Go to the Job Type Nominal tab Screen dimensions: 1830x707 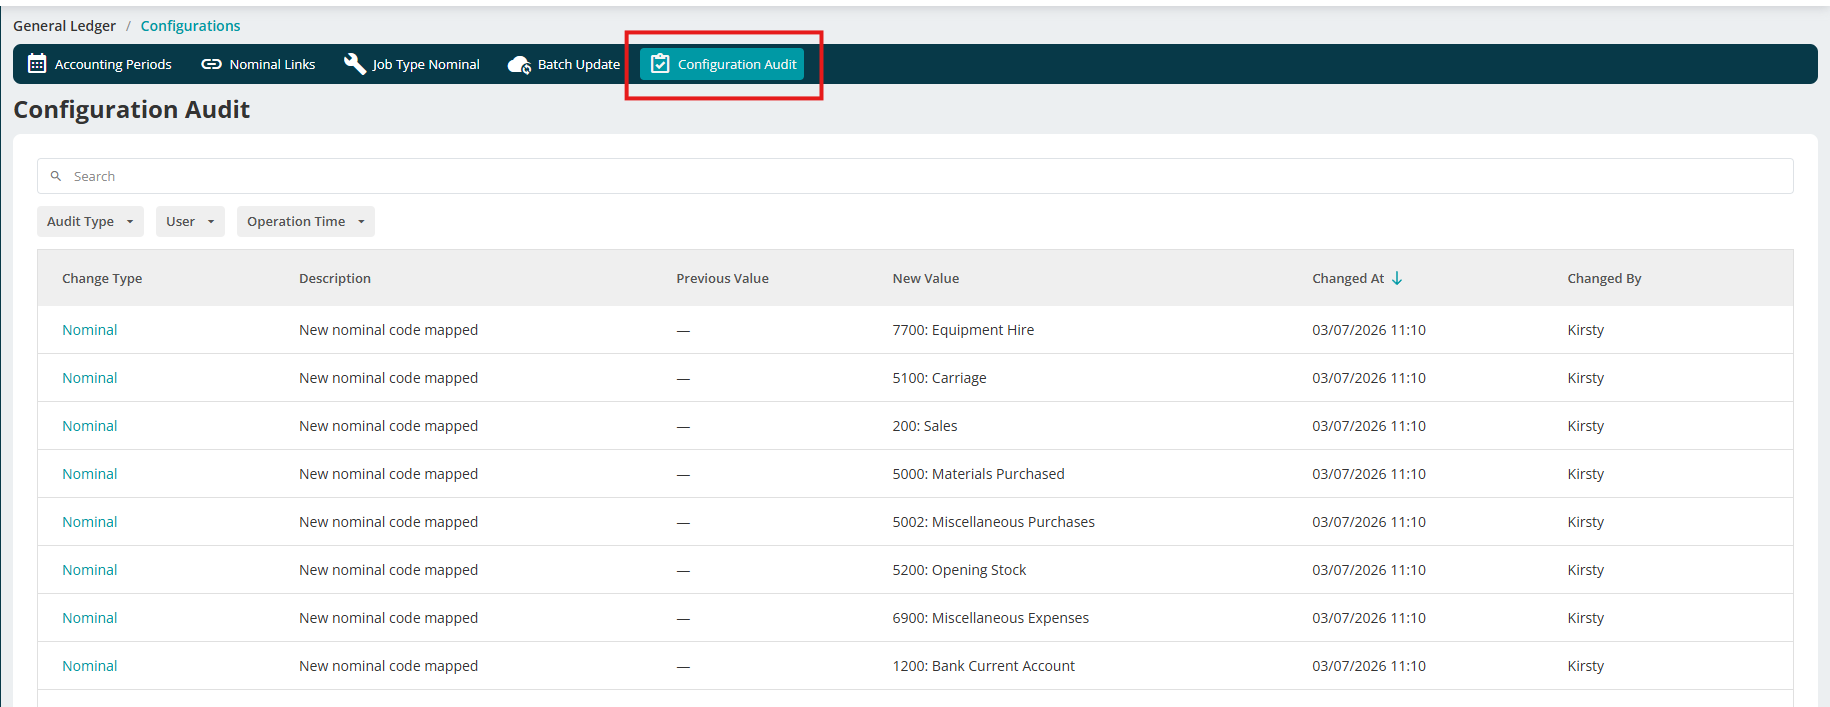[412, 64]
